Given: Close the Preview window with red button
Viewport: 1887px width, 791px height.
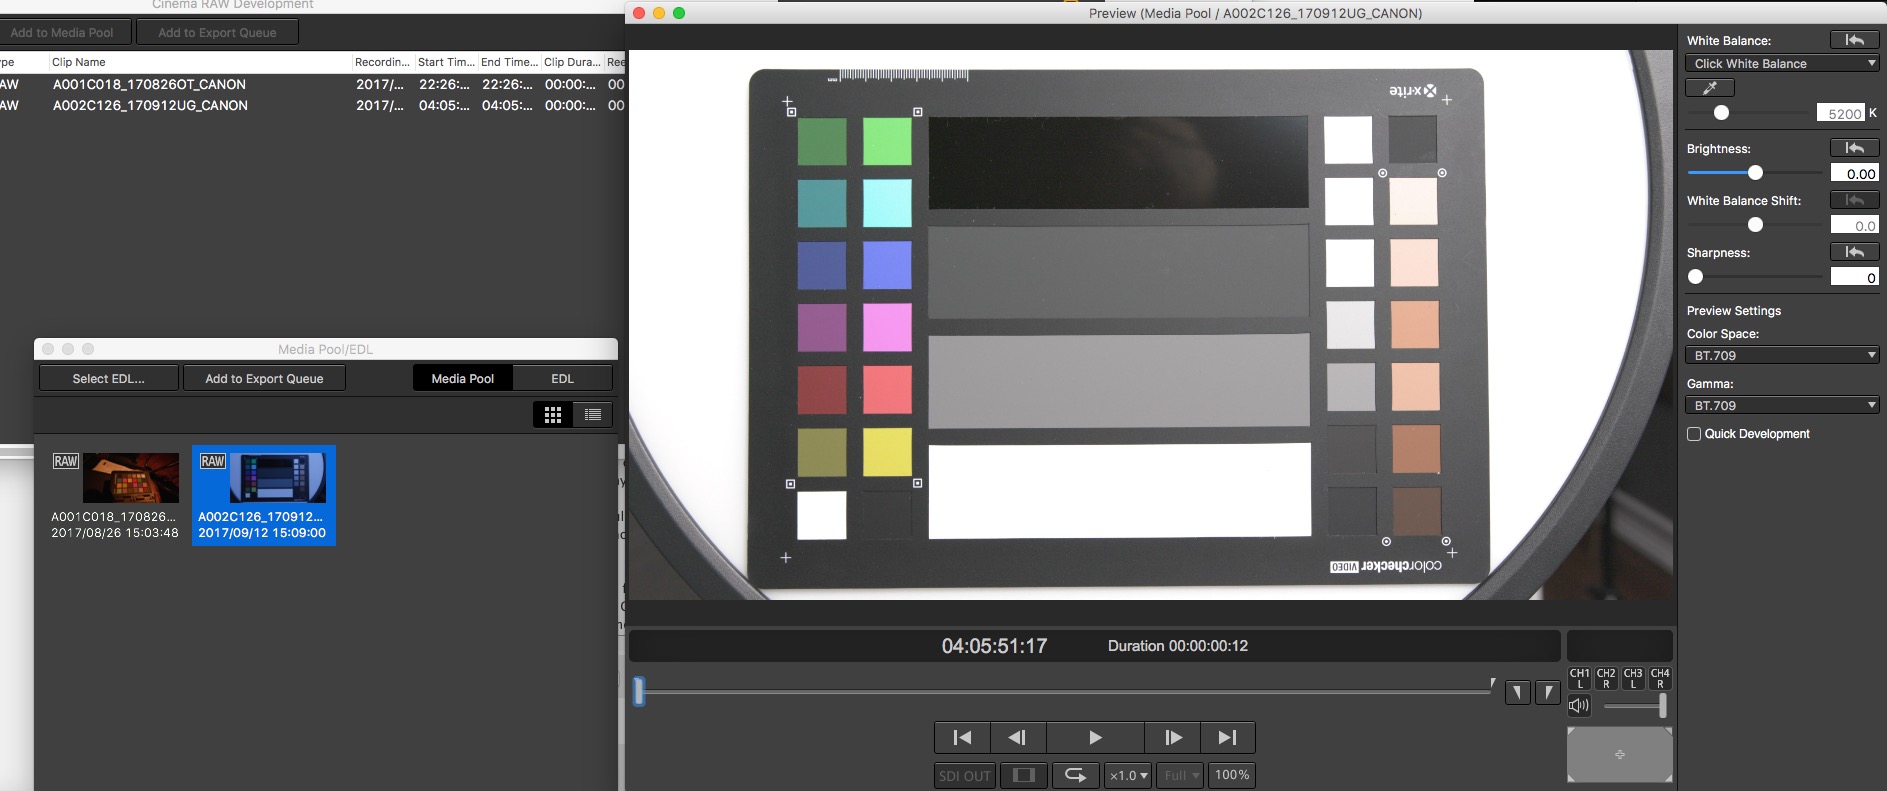Looking at the screenshot, I should (x=639, y=13).
